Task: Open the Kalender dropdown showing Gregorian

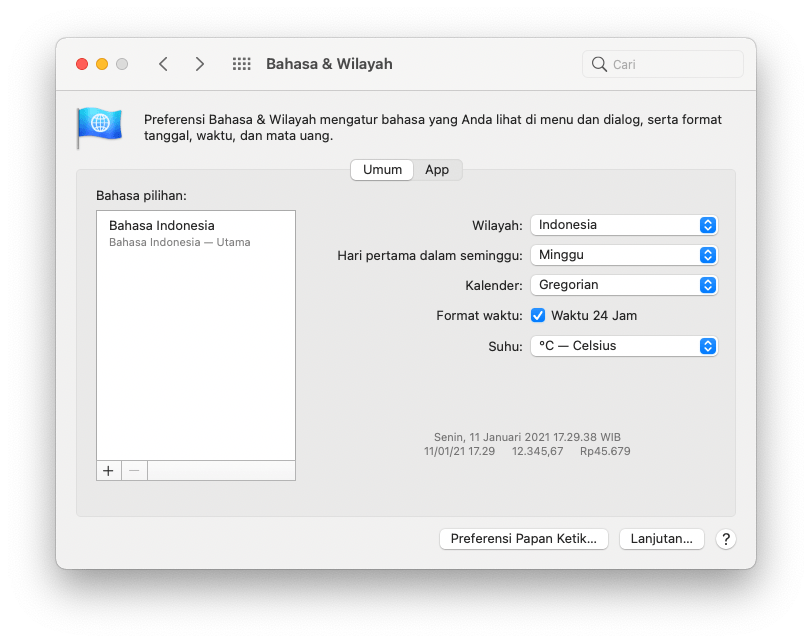Action: (x=623, y=285)
